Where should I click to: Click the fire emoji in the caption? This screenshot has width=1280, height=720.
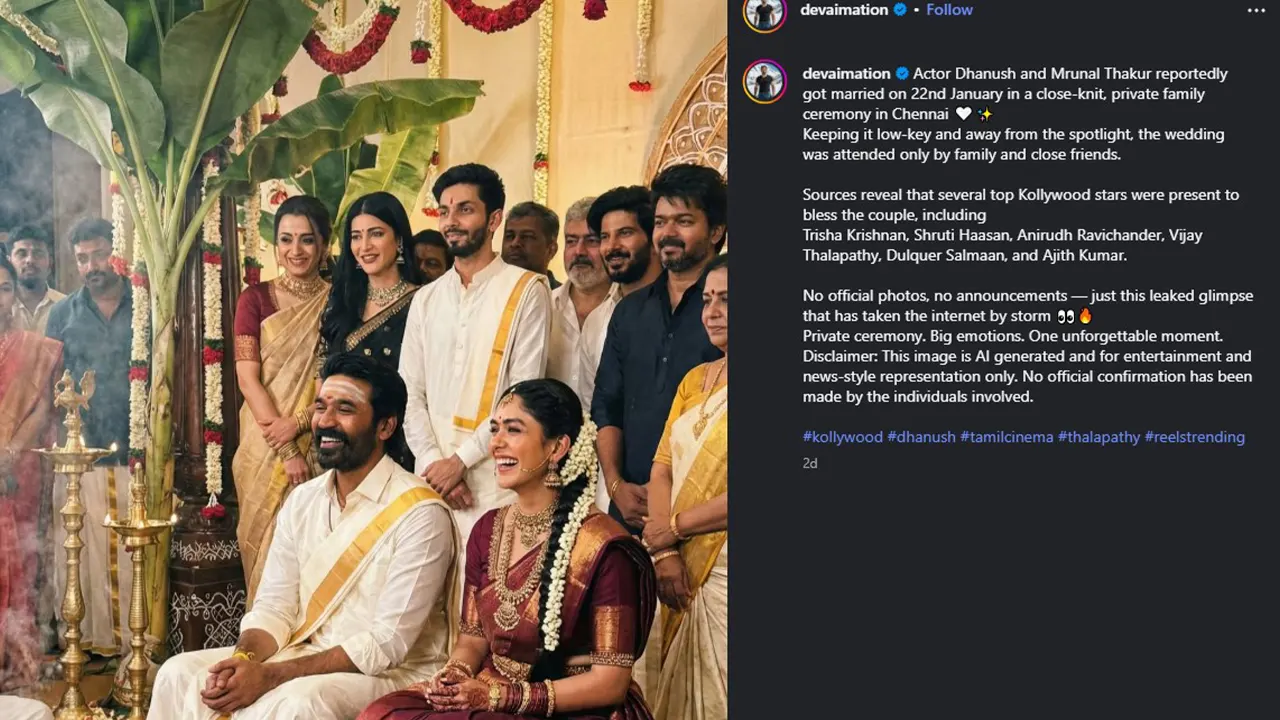(1086, 316)
